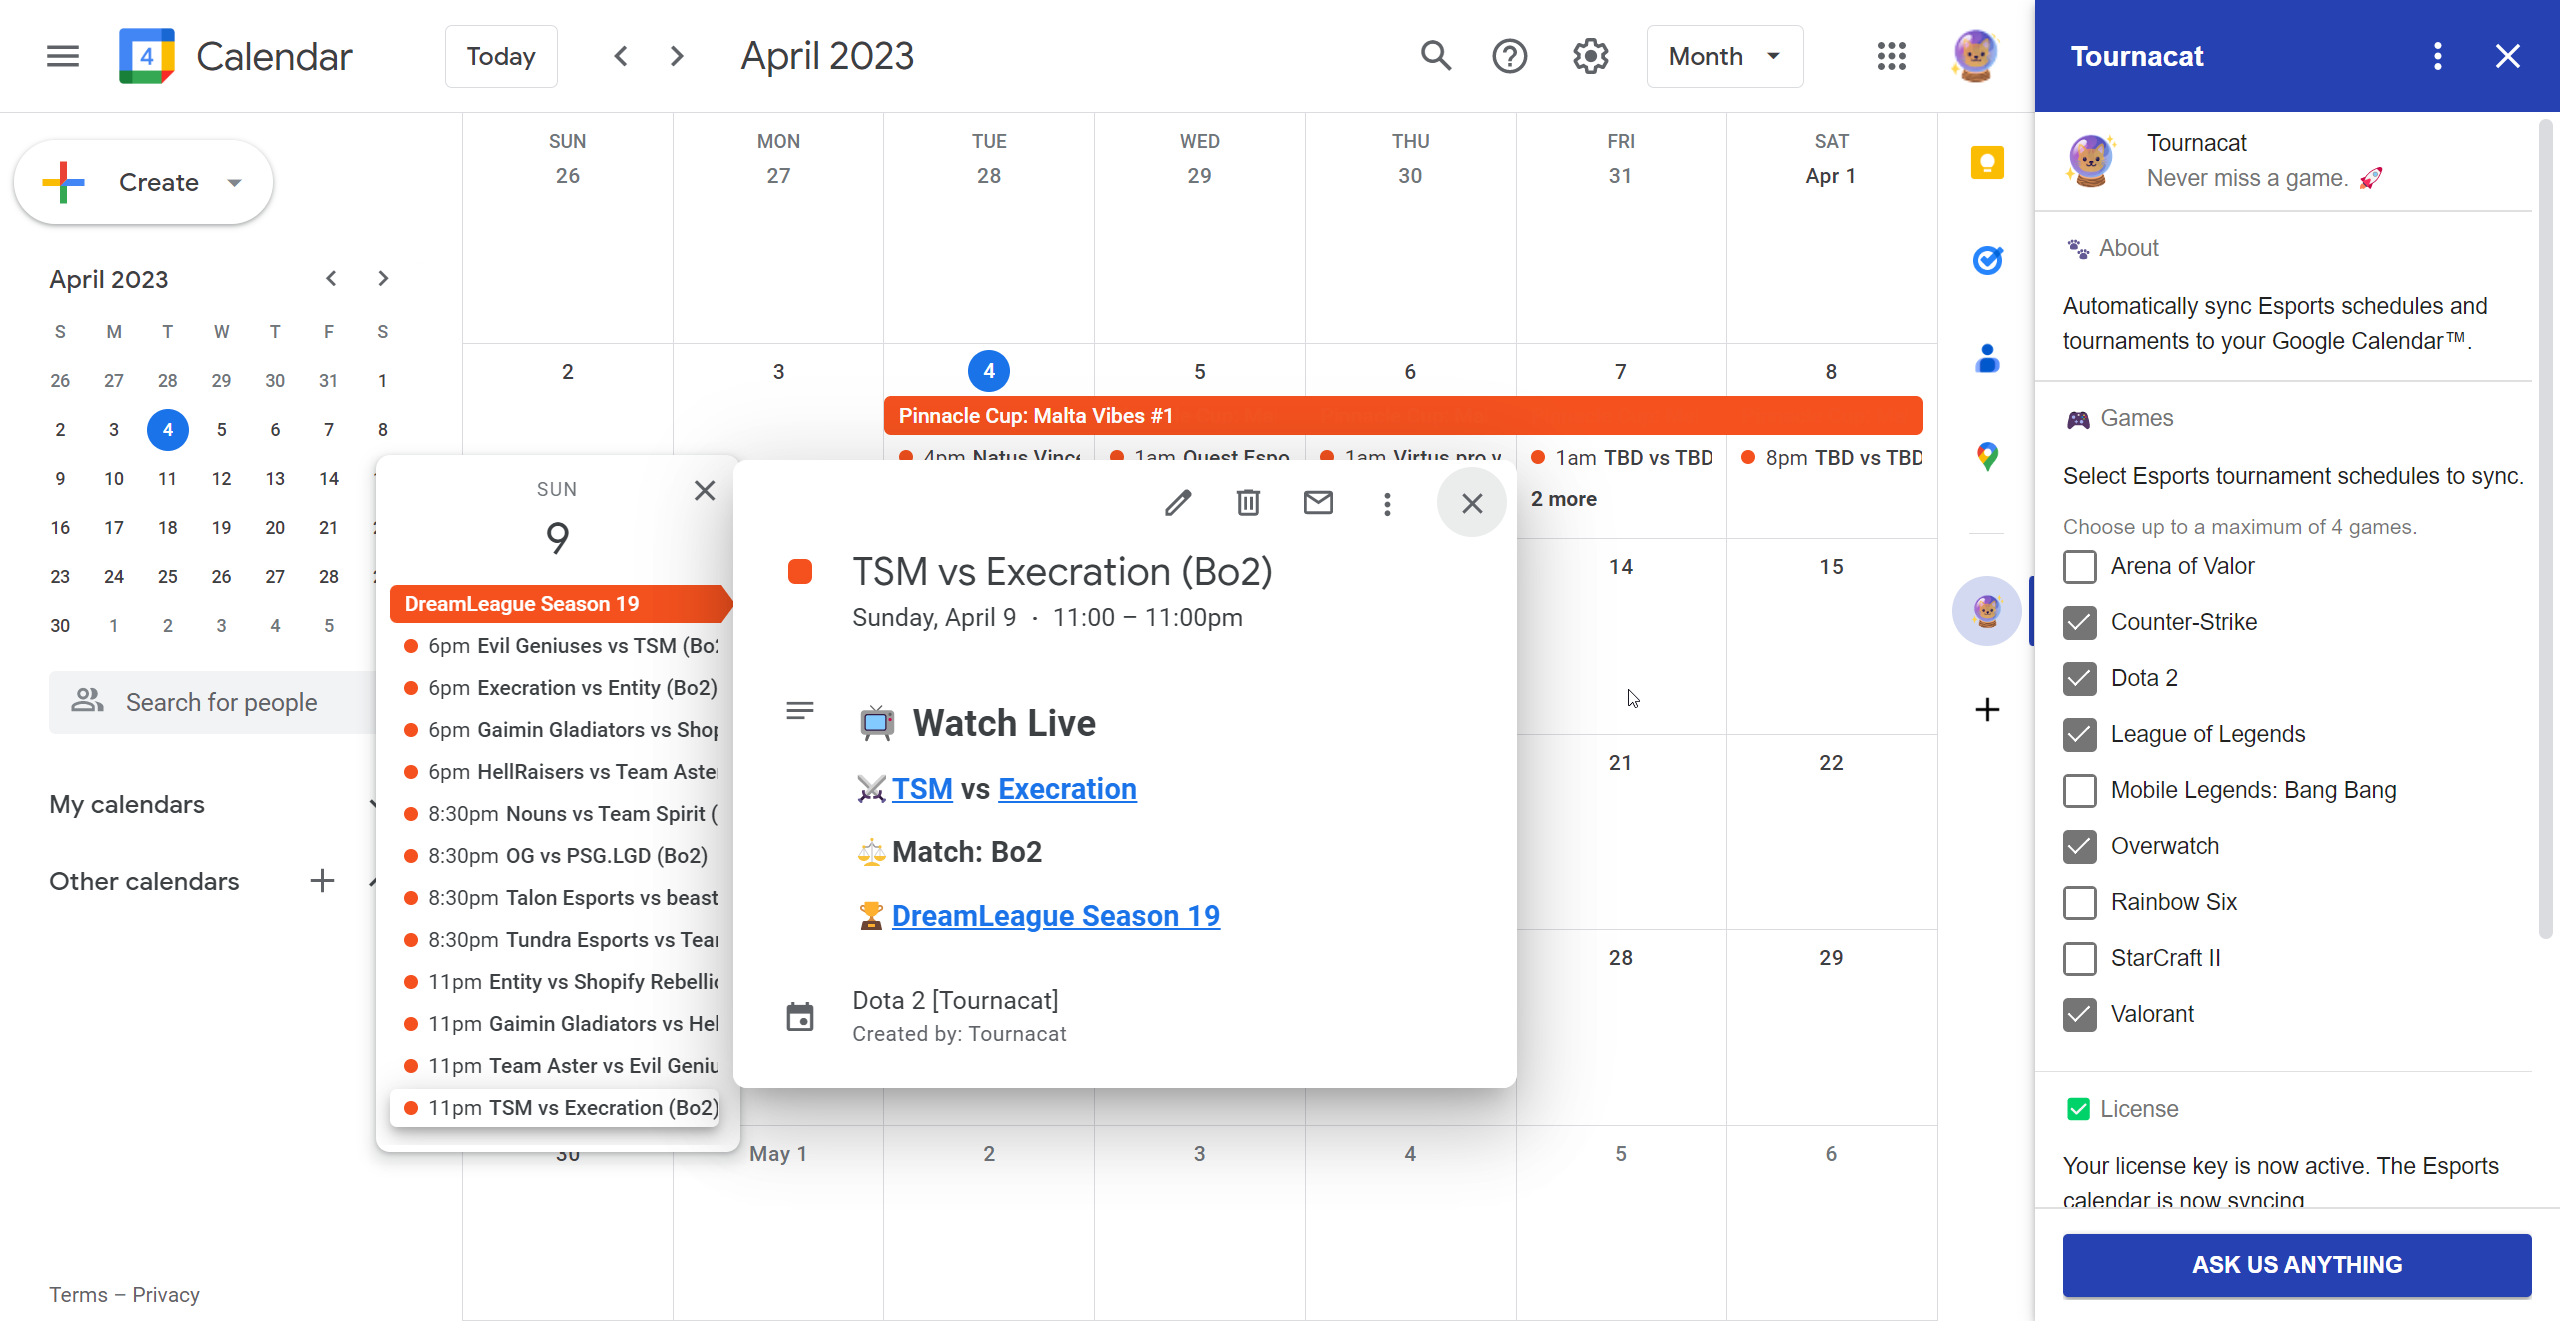Click the DreamLeague Season 19 tournament link
The height and width of the screenshot is (1321, 2560).
click(x=1054, y=917)
